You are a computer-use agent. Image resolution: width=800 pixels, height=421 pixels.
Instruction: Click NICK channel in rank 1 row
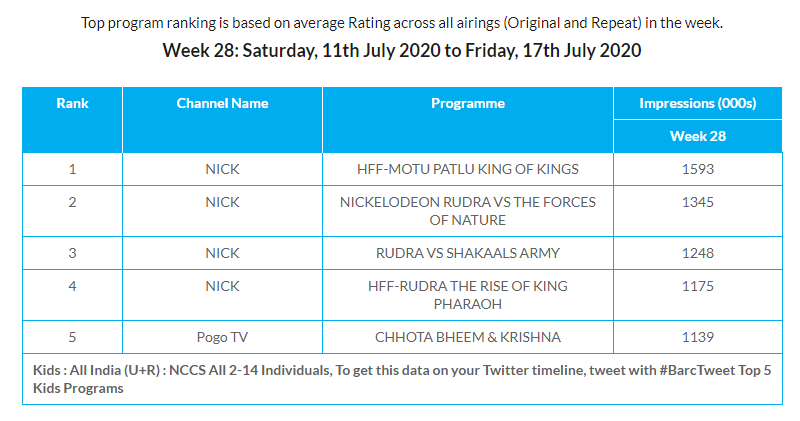222,169
